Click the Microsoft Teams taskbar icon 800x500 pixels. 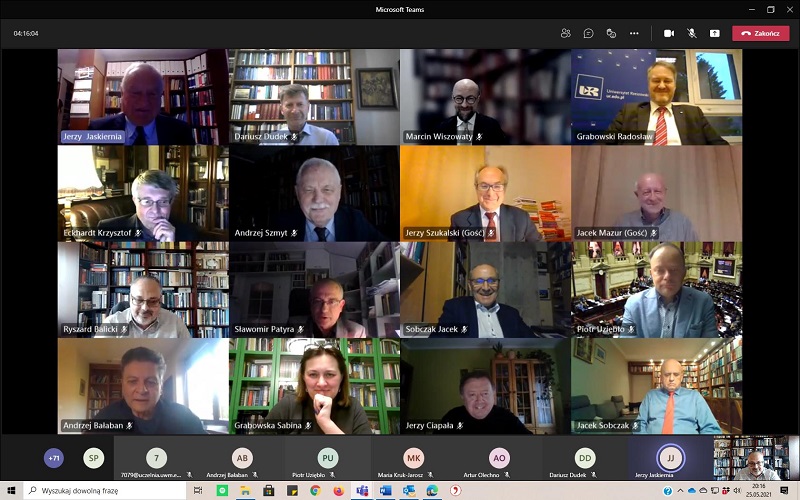point(361,491)
